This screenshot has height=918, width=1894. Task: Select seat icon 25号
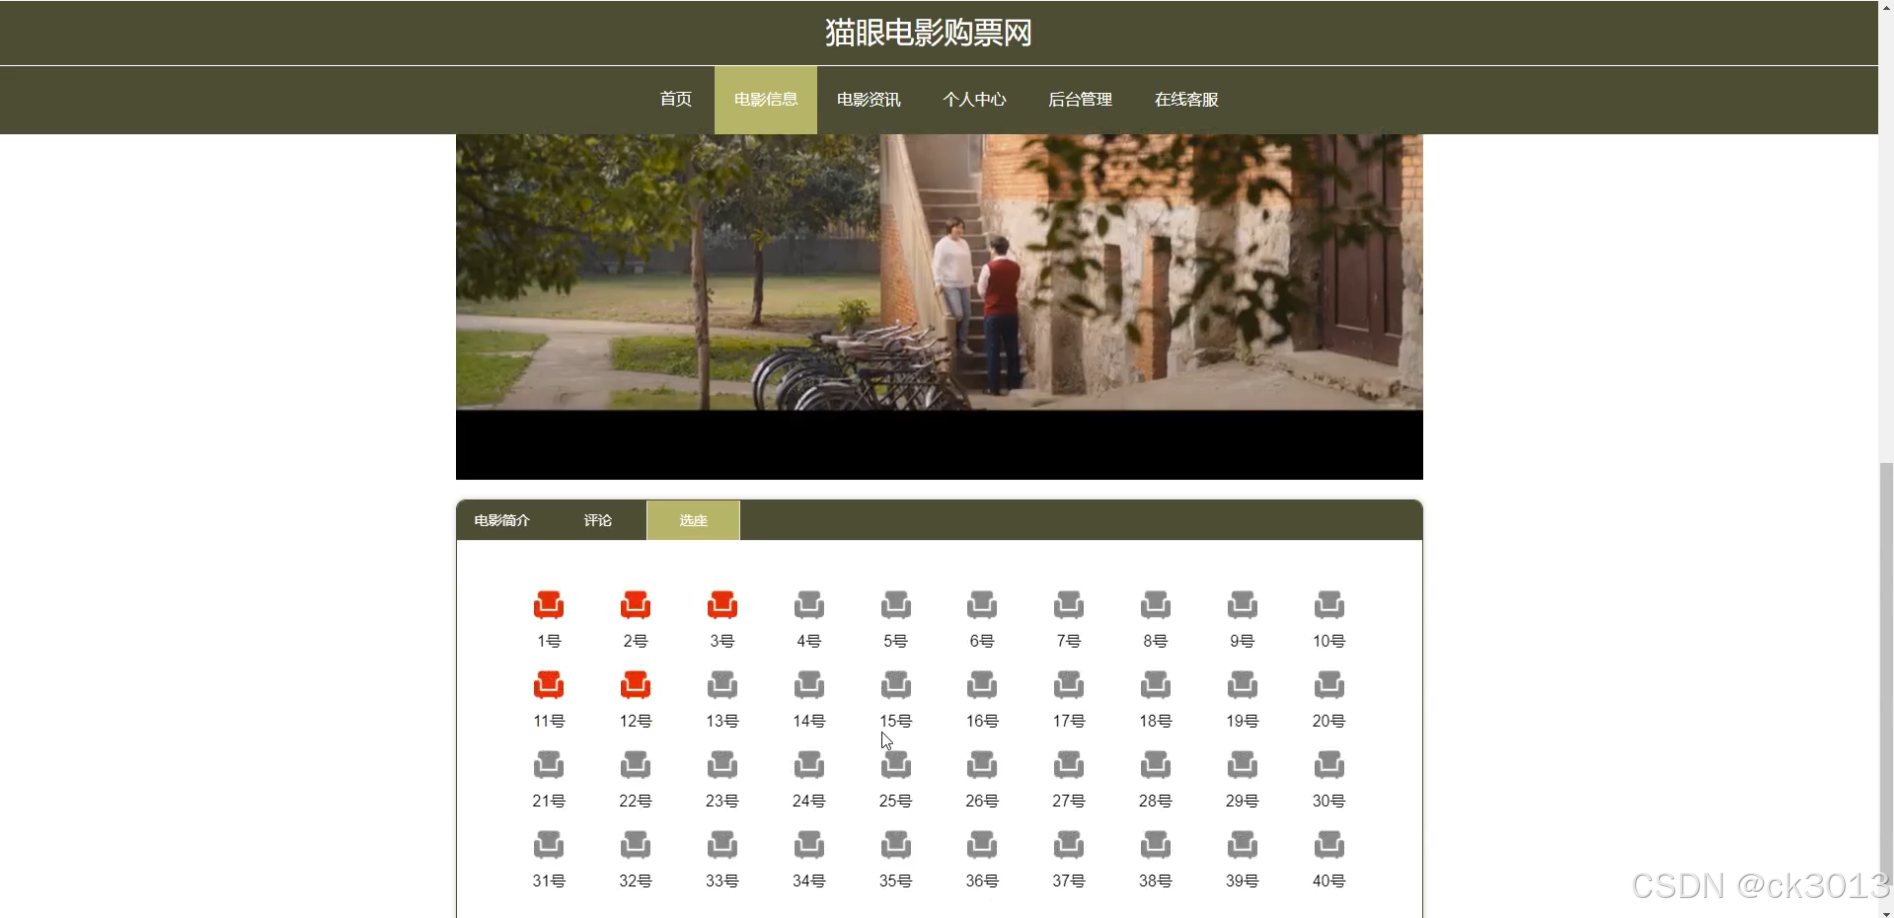[896, 765]
